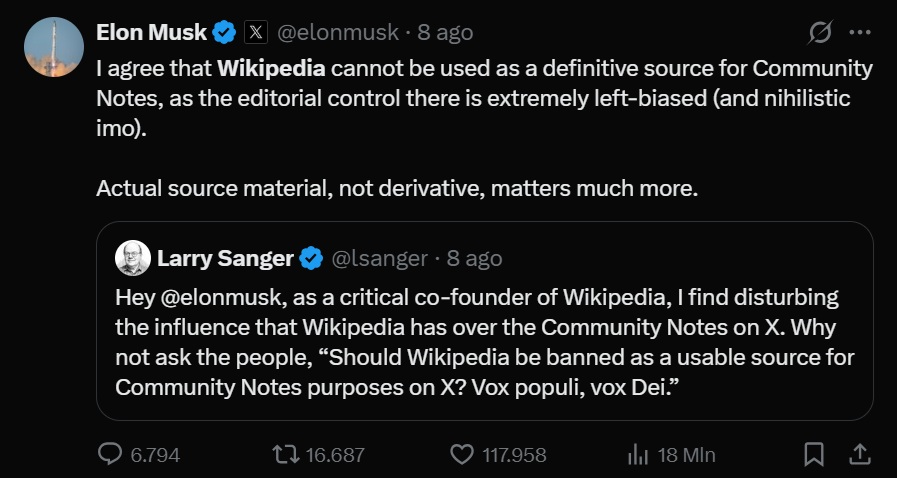This screenshot has width=897, height=478.
Task: Click Elon Musk's blue verified checkmark
Action: [x=224, y=33]
